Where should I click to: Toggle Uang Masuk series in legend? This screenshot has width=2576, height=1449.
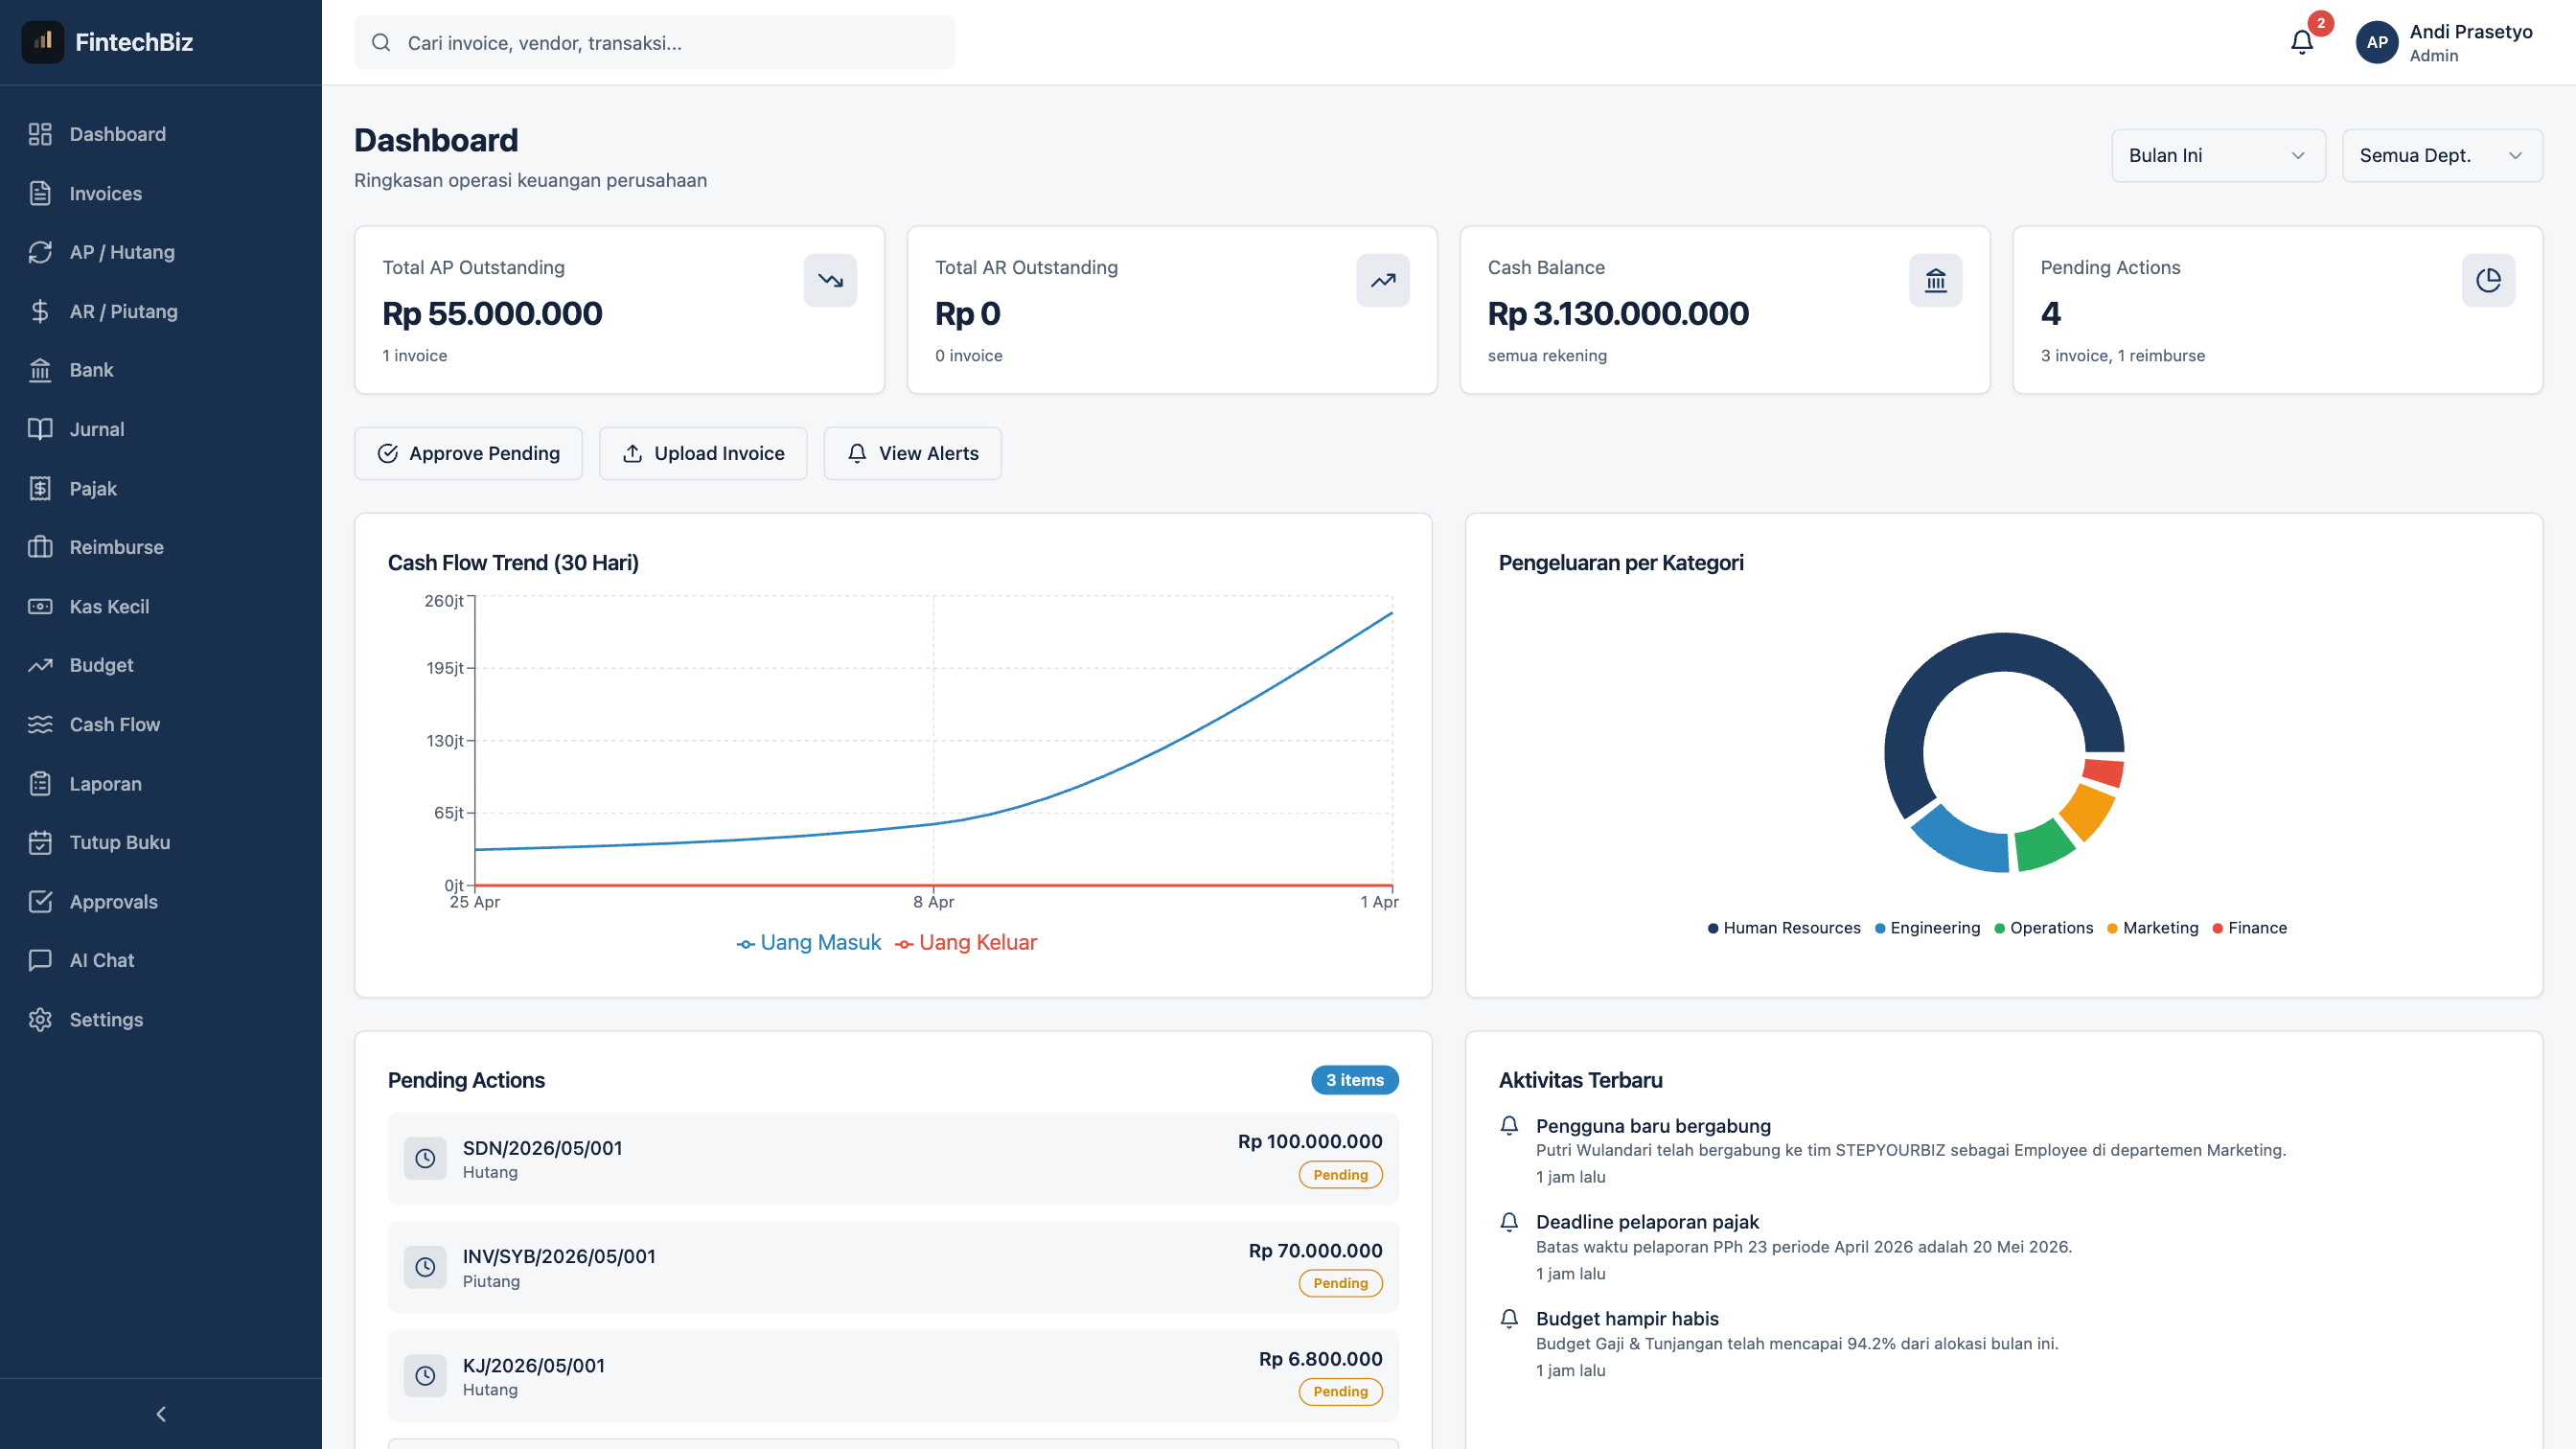(x=809, y=942)
